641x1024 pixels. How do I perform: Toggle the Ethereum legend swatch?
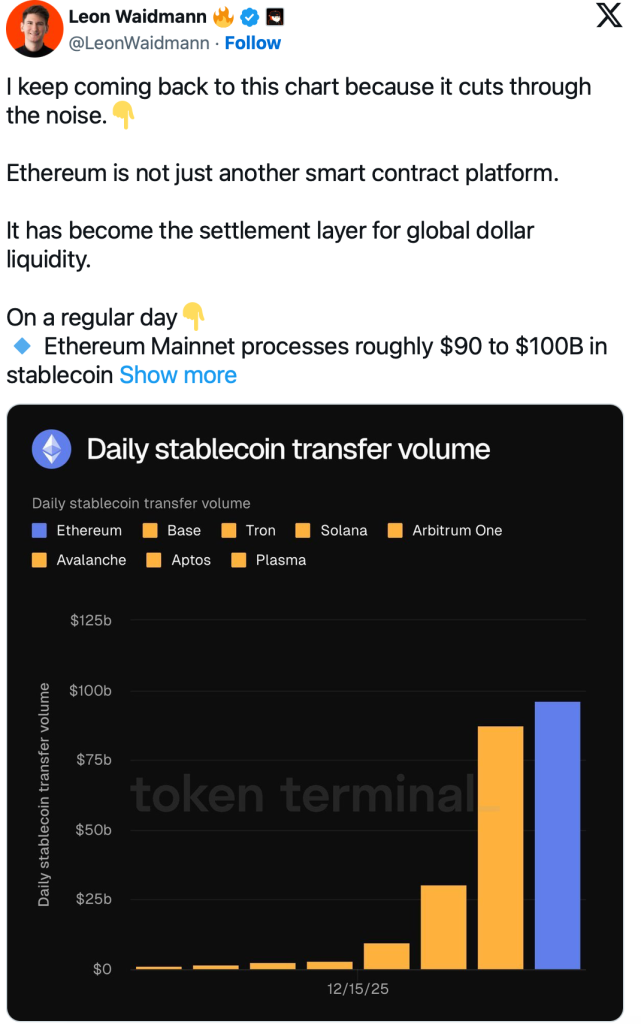[40, 531]
